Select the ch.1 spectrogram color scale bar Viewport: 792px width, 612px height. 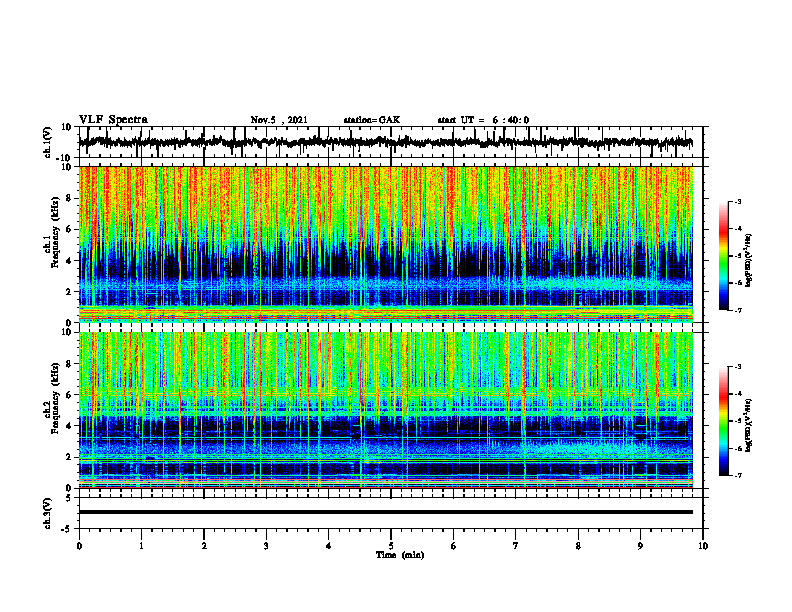tap(723, 256)
